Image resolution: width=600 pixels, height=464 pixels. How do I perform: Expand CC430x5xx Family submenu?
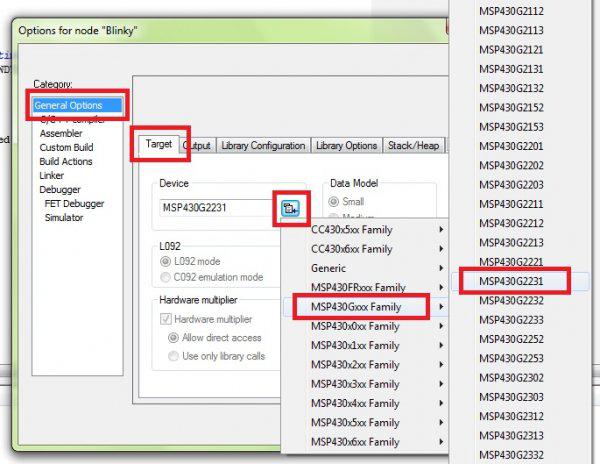pos(365,230)
